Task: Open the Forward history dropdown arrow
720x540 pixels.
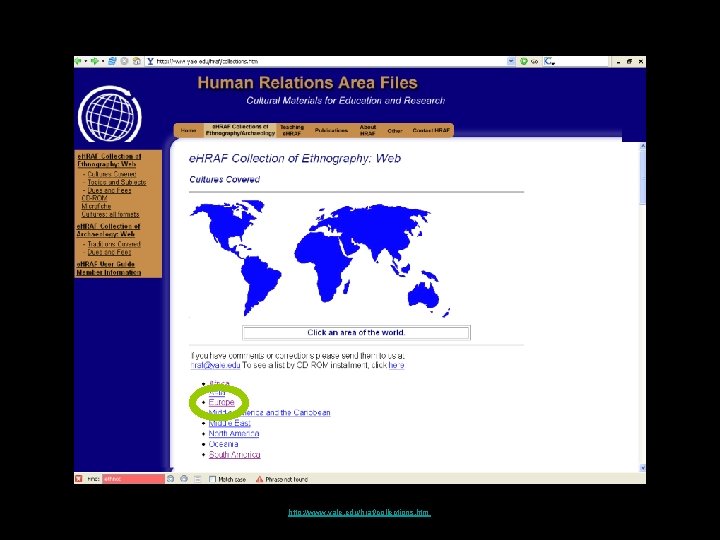Action: [102, 61]
